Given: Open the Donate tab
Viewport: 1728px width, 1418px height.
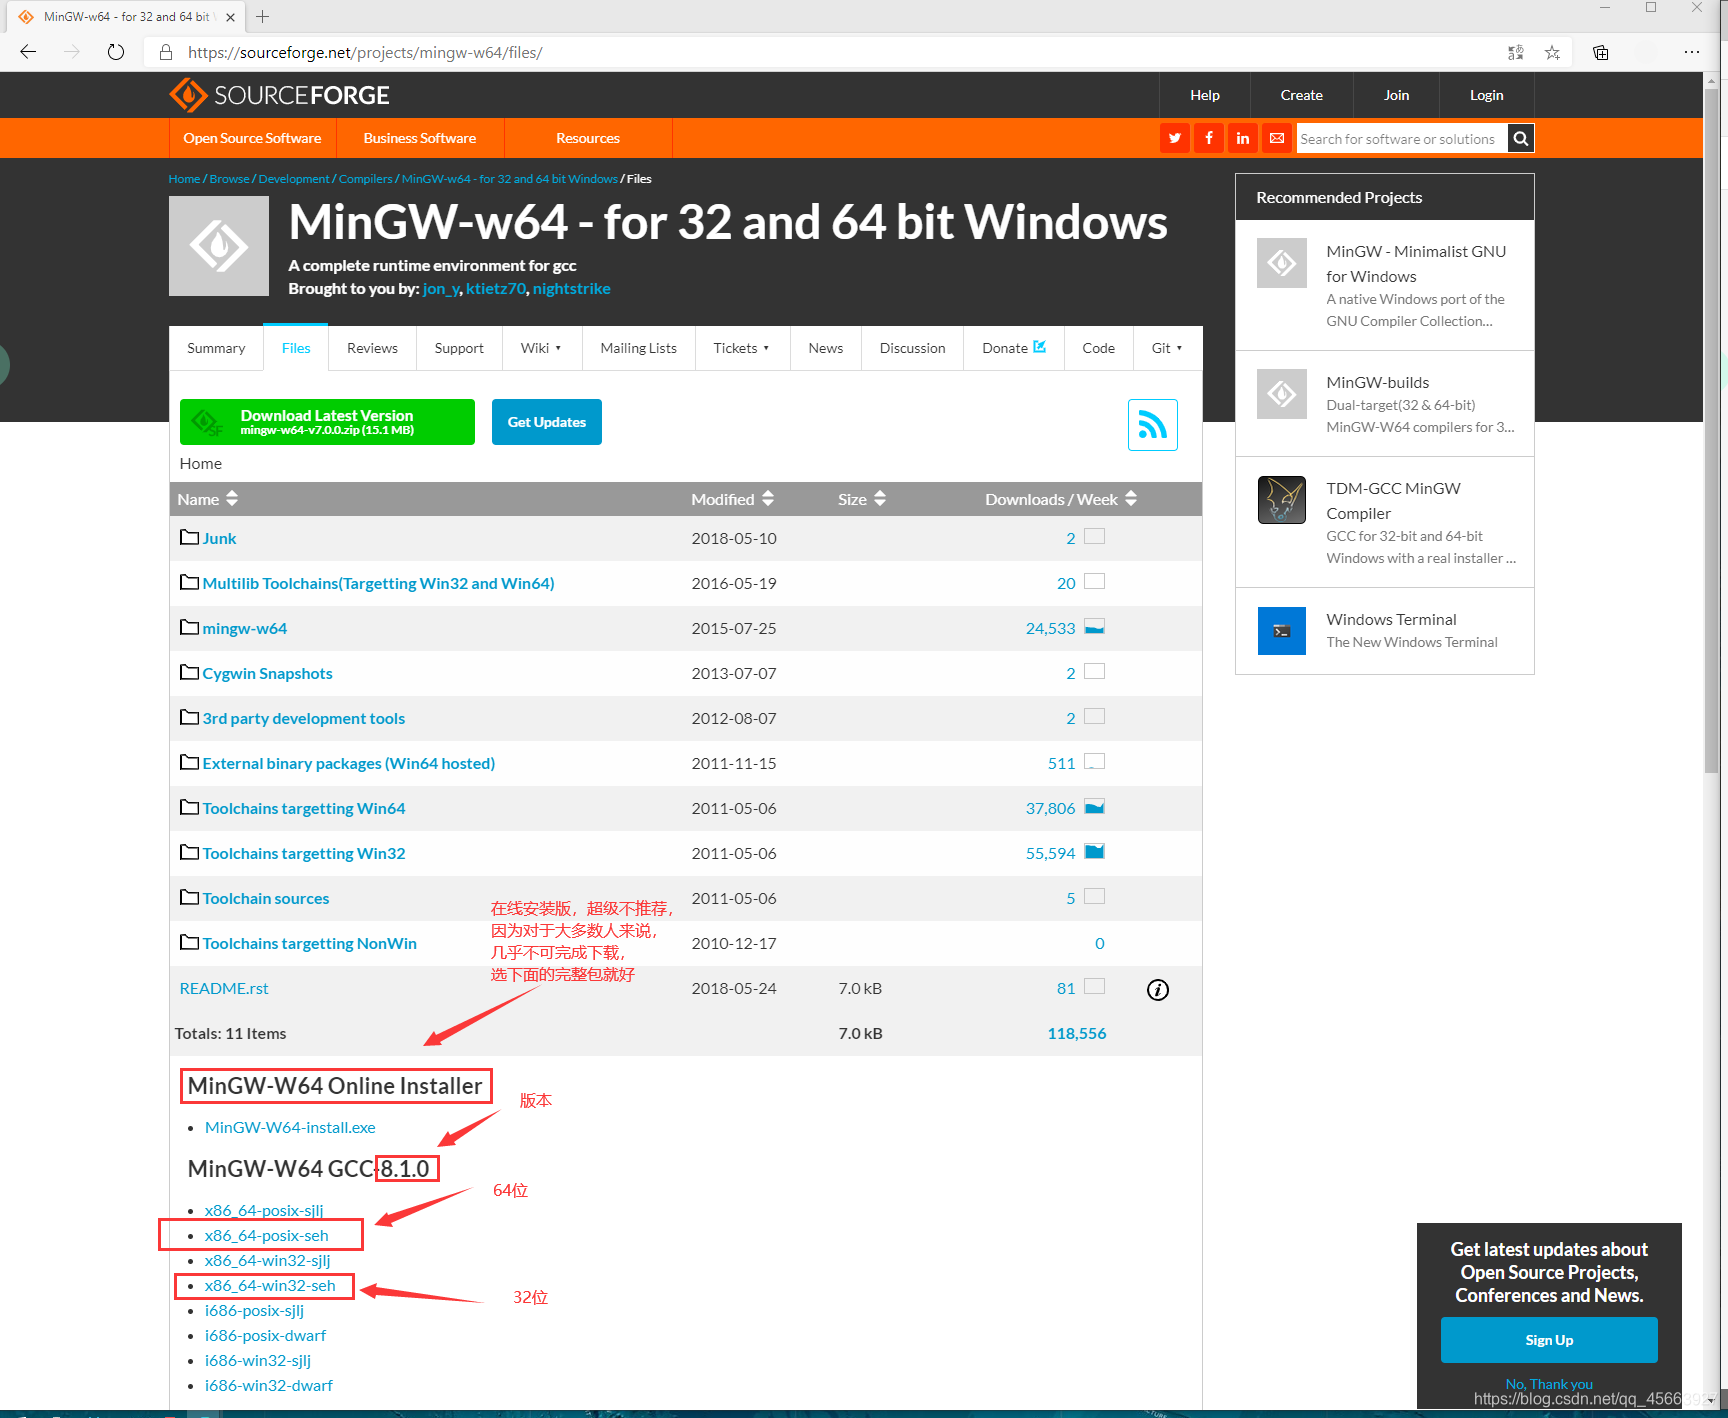Looking at the screenshot, I should click(x=1014, y=348).
